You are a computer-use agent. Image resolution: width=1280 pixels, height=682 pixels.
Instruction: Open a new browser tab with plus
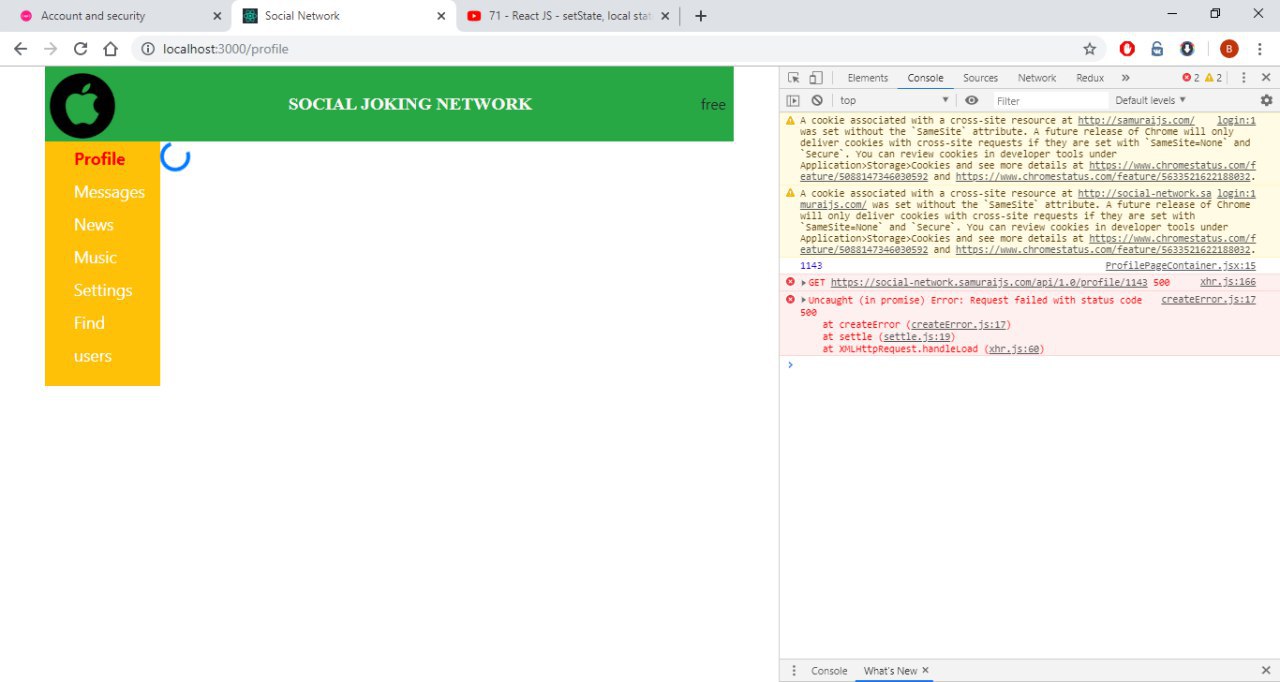pos(701,16)
